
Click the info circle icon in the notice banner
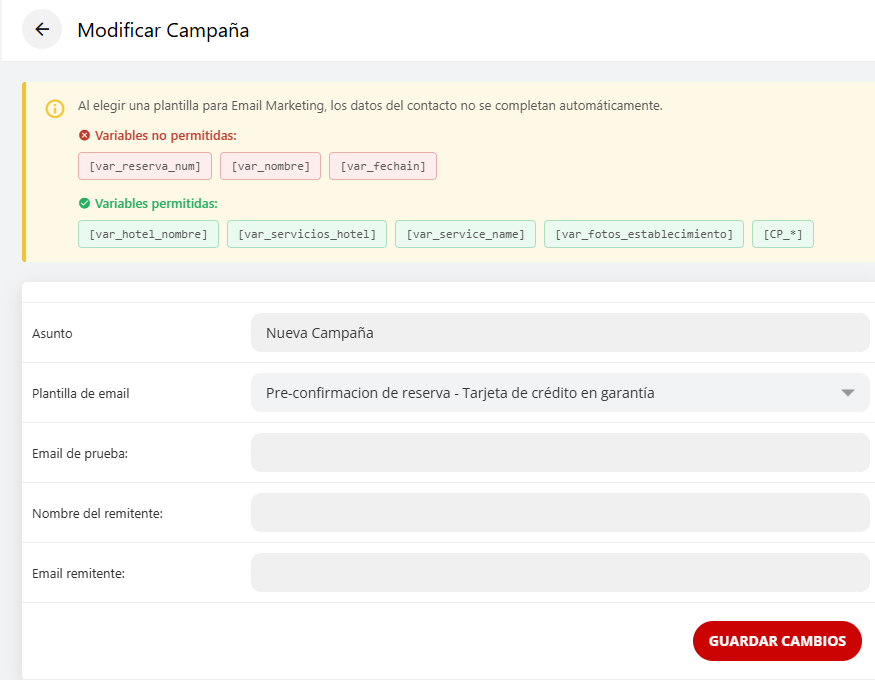pyautogui.click(x=54, y=108)
